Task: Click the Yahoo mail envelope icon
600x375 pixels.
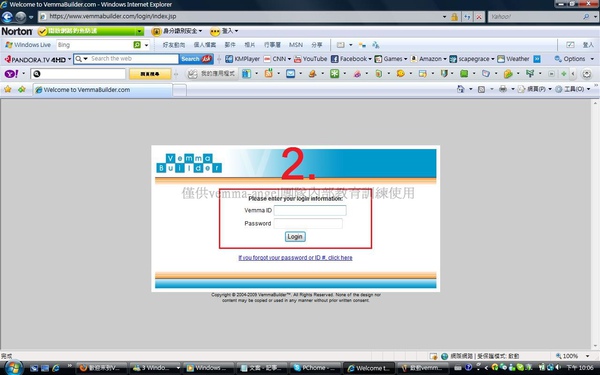Action: point(290,73)
